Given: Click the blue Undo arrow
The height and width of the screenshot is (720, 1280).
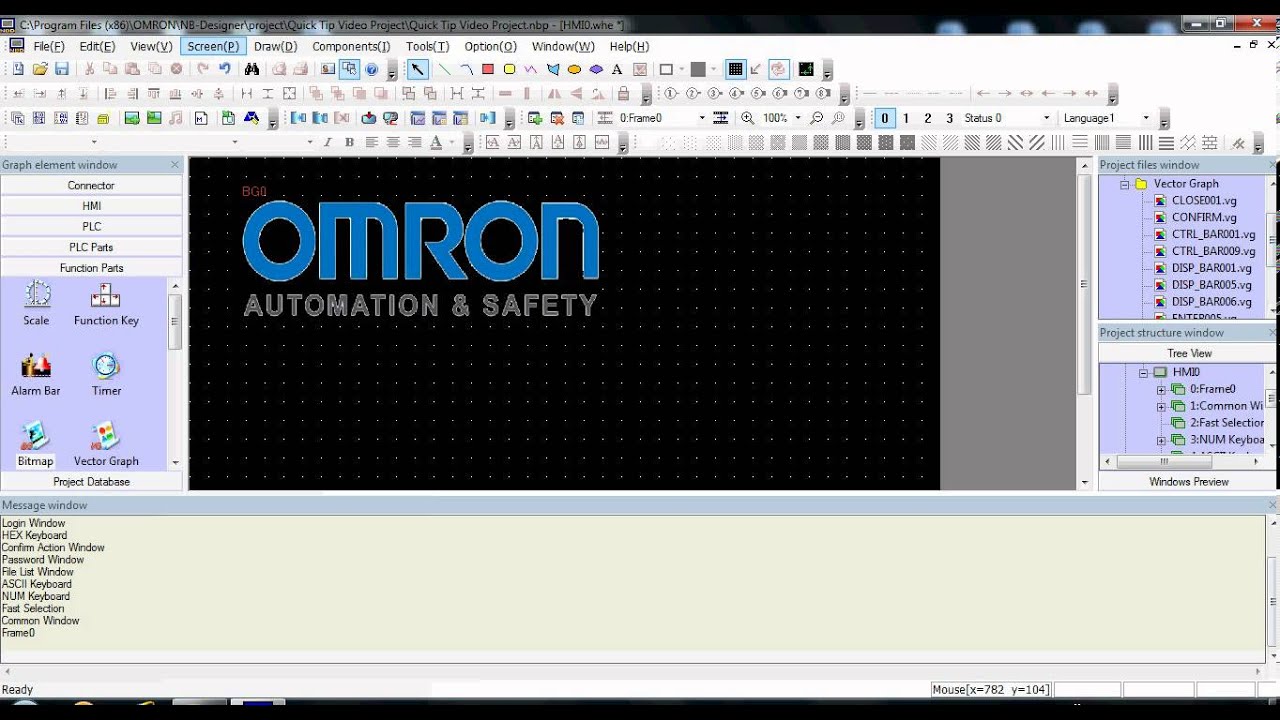Looking at the screenshot, I should click(225, 69).
